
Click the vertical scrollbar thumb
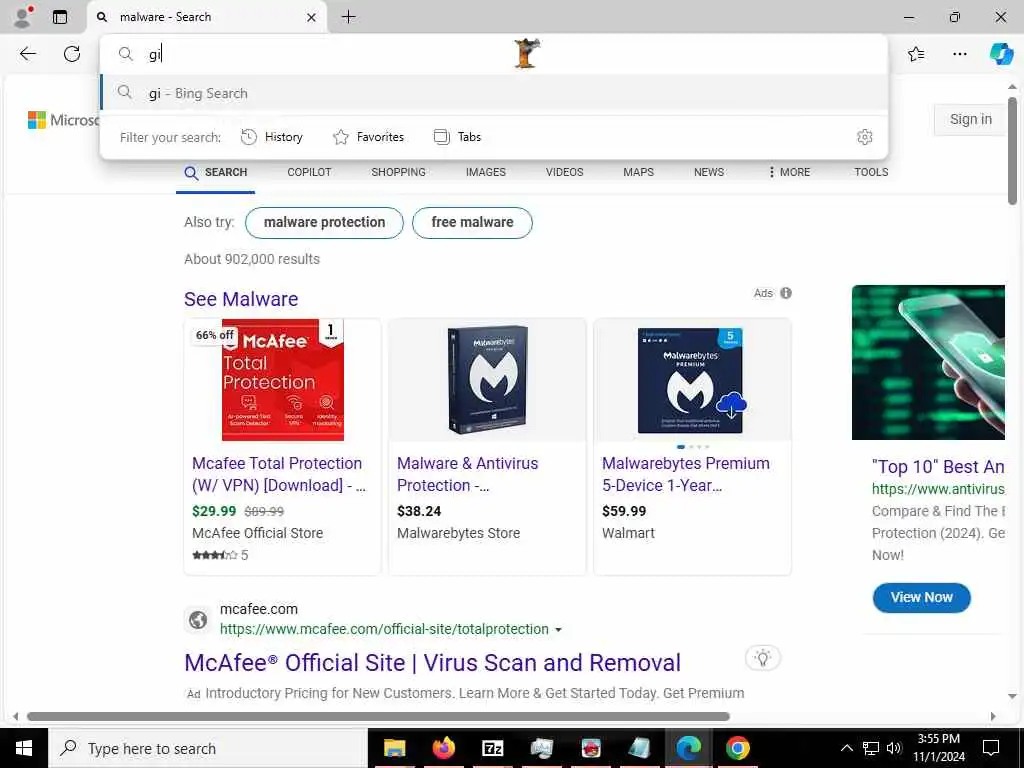click(x=1012, y=152)
